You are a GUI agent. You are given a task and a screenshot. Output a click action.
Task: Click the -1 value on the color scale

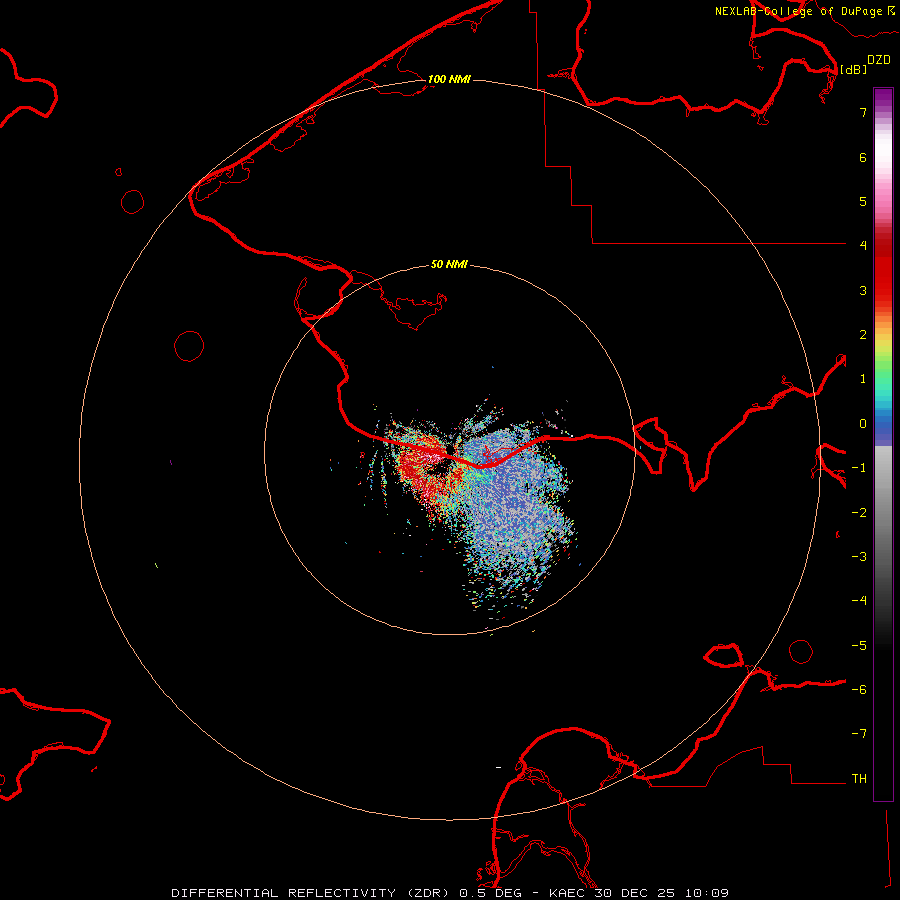click(859, 468)
